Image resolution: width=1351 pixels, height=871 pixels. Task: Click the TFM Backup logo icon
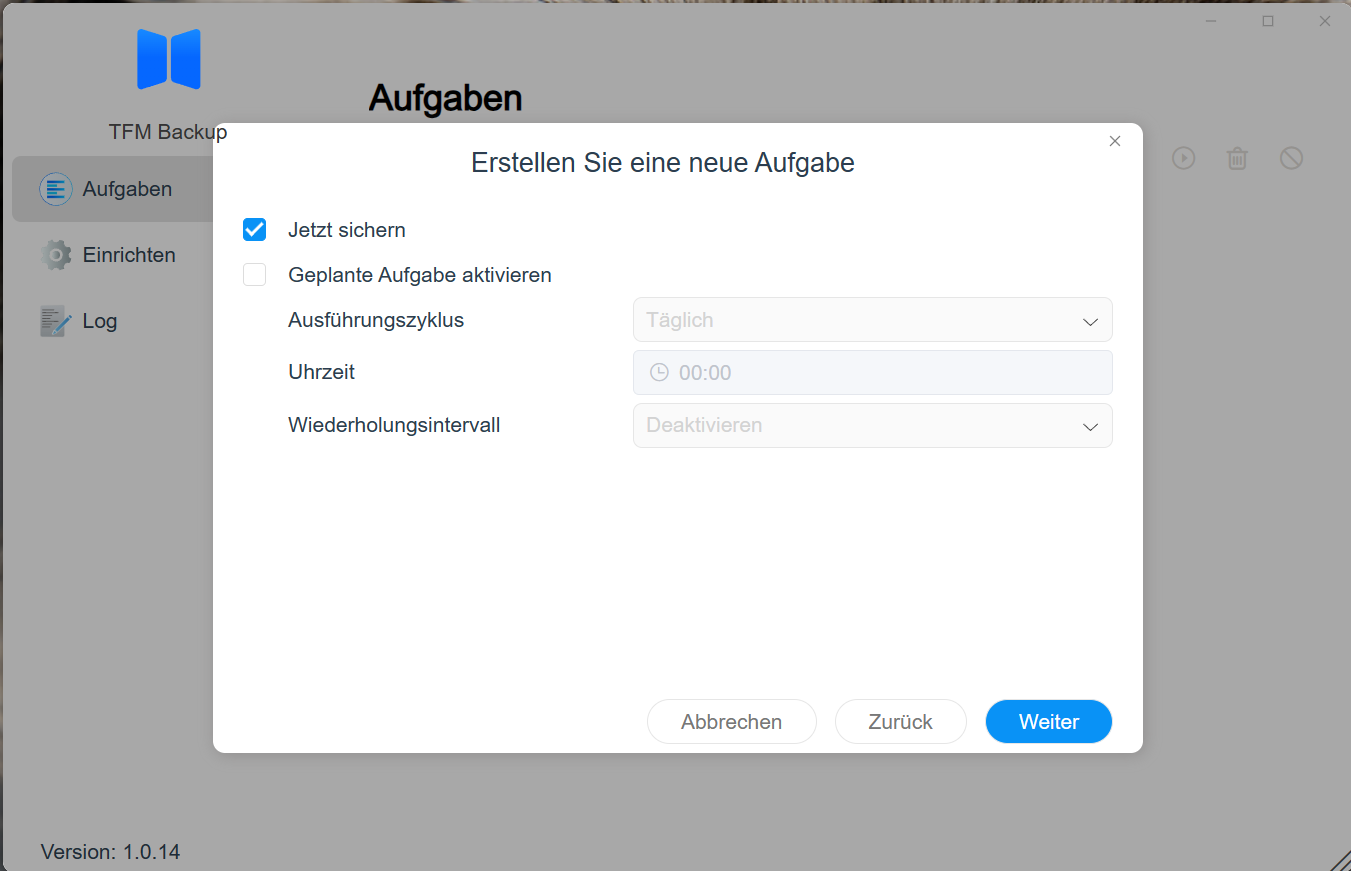click(x=168, y=59)
